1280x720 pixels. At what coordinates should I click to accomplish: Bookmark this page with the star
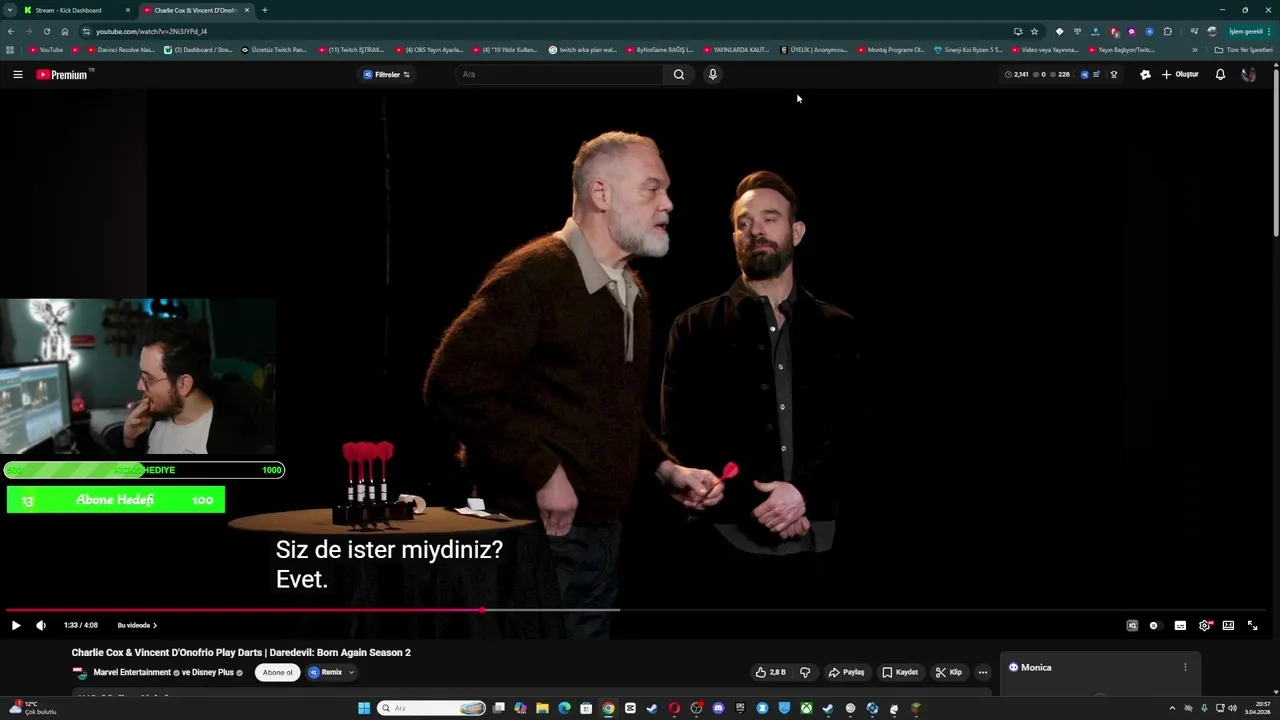(x=1034, y=31)
